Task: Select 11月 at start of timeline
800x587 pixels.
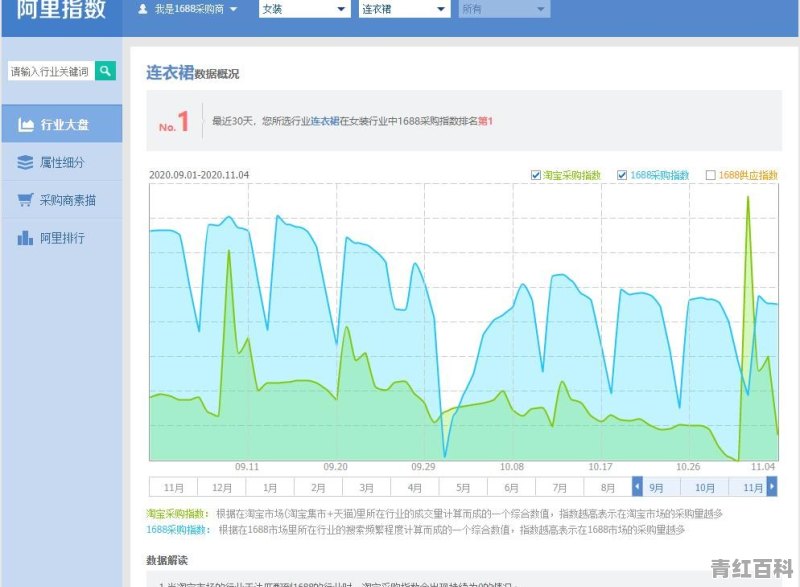Action: point(173,488)
